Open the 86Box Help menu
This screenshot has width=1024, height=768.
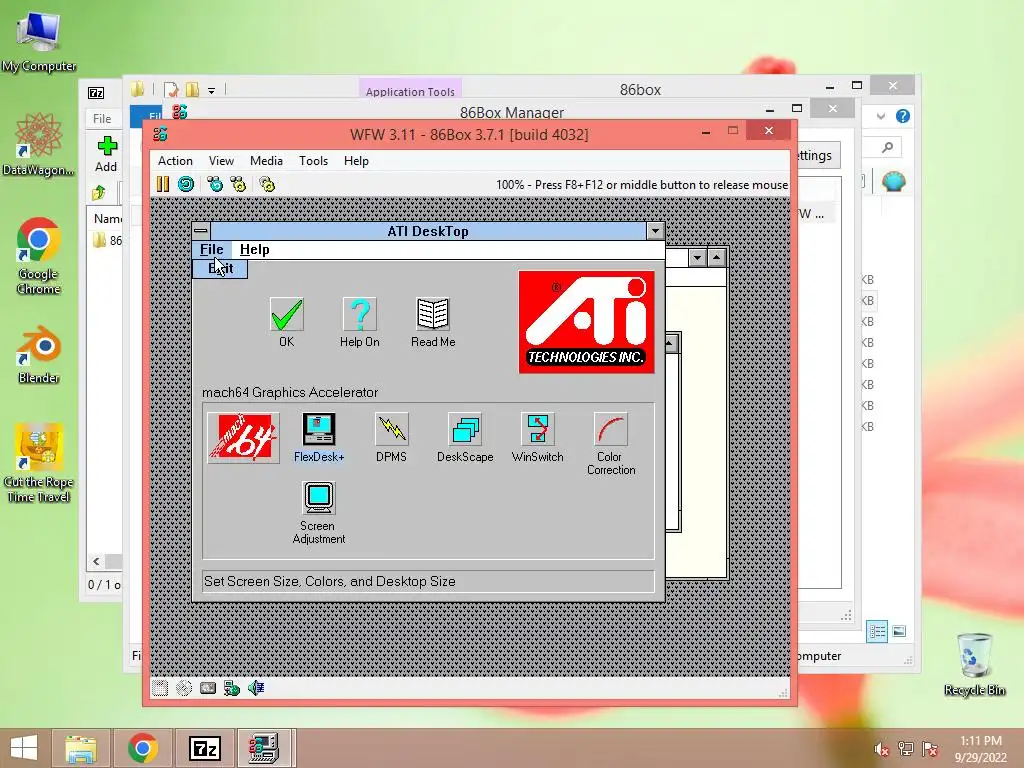(357, 161)
